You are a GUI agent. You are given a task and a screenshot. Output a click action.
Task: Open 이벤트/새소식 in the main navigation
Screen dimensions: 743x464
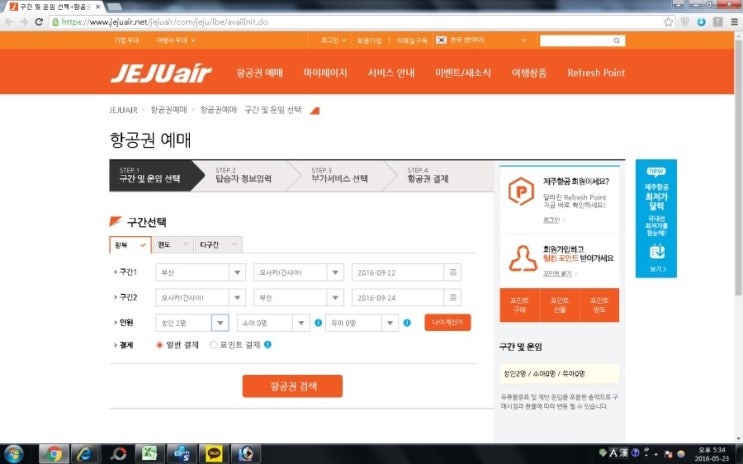tap(463, 73)
